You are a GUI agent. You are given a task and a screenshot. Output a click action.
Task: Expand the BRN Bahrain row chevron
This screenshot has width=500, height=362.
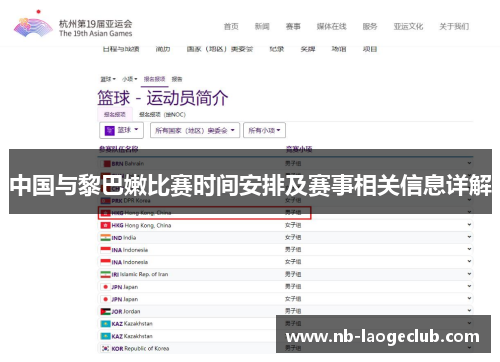click(x=469, y=163)
